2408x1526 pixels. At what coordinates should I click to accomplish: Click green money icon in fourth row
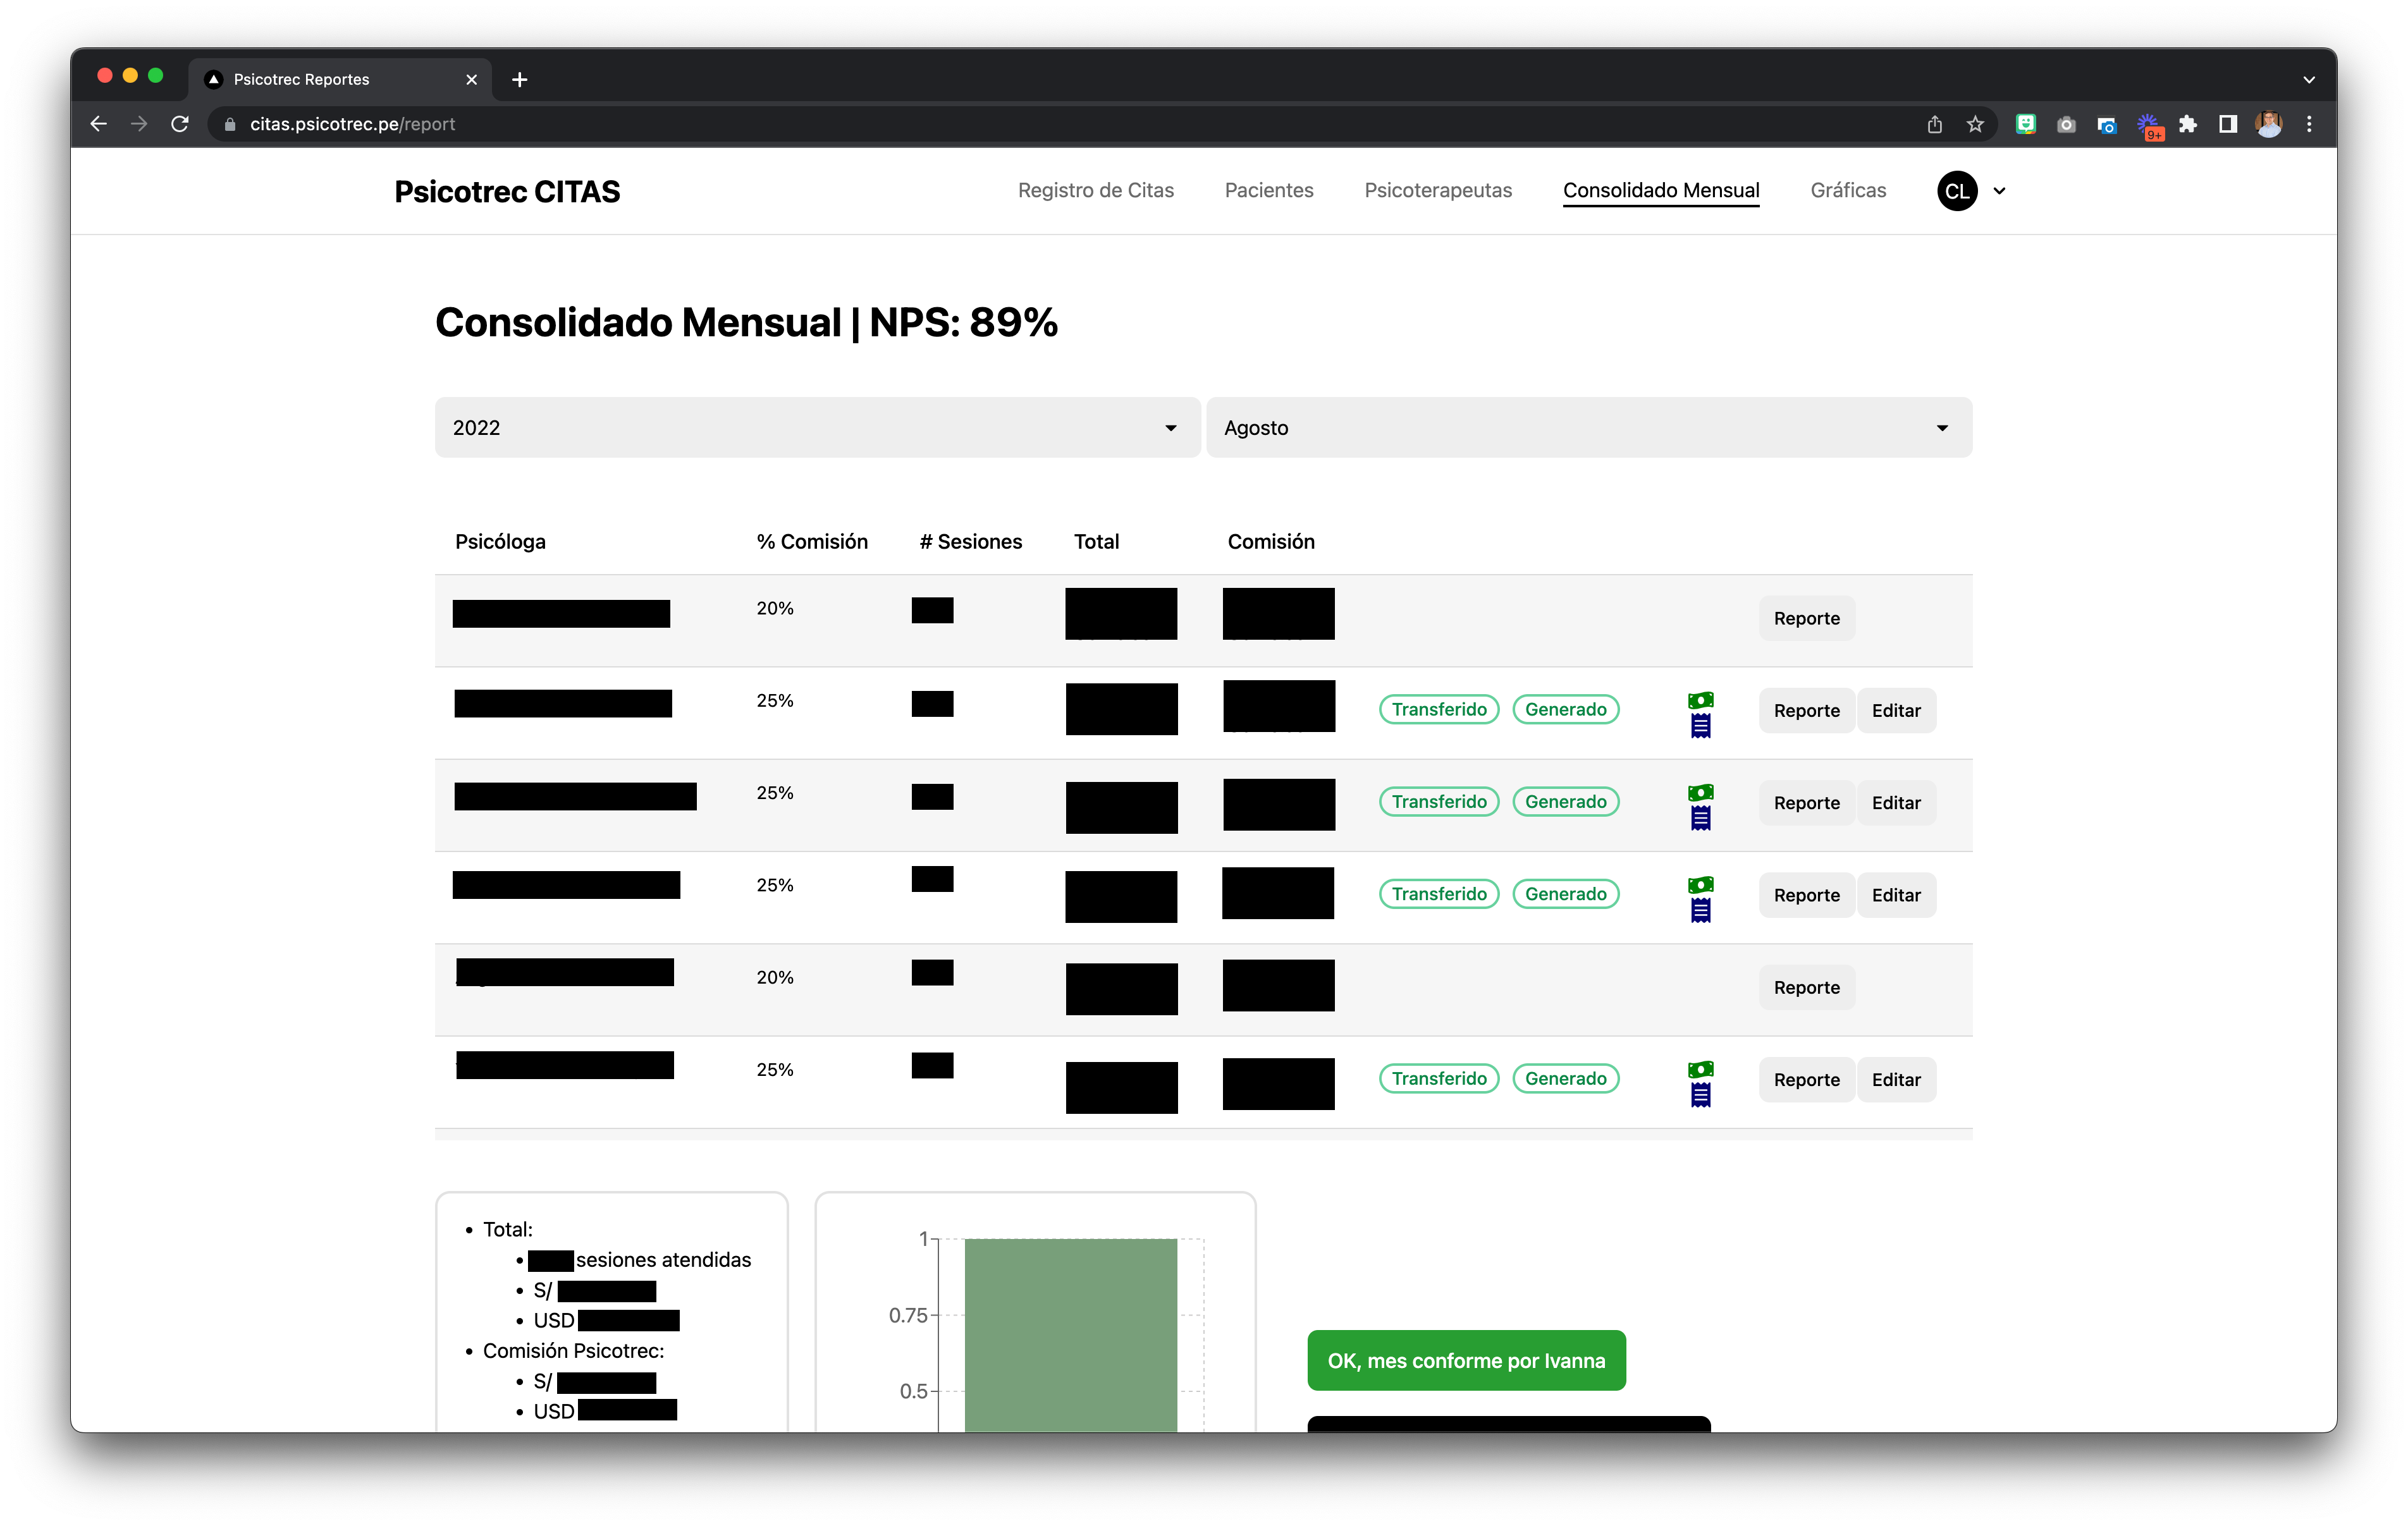point(1700,884)
